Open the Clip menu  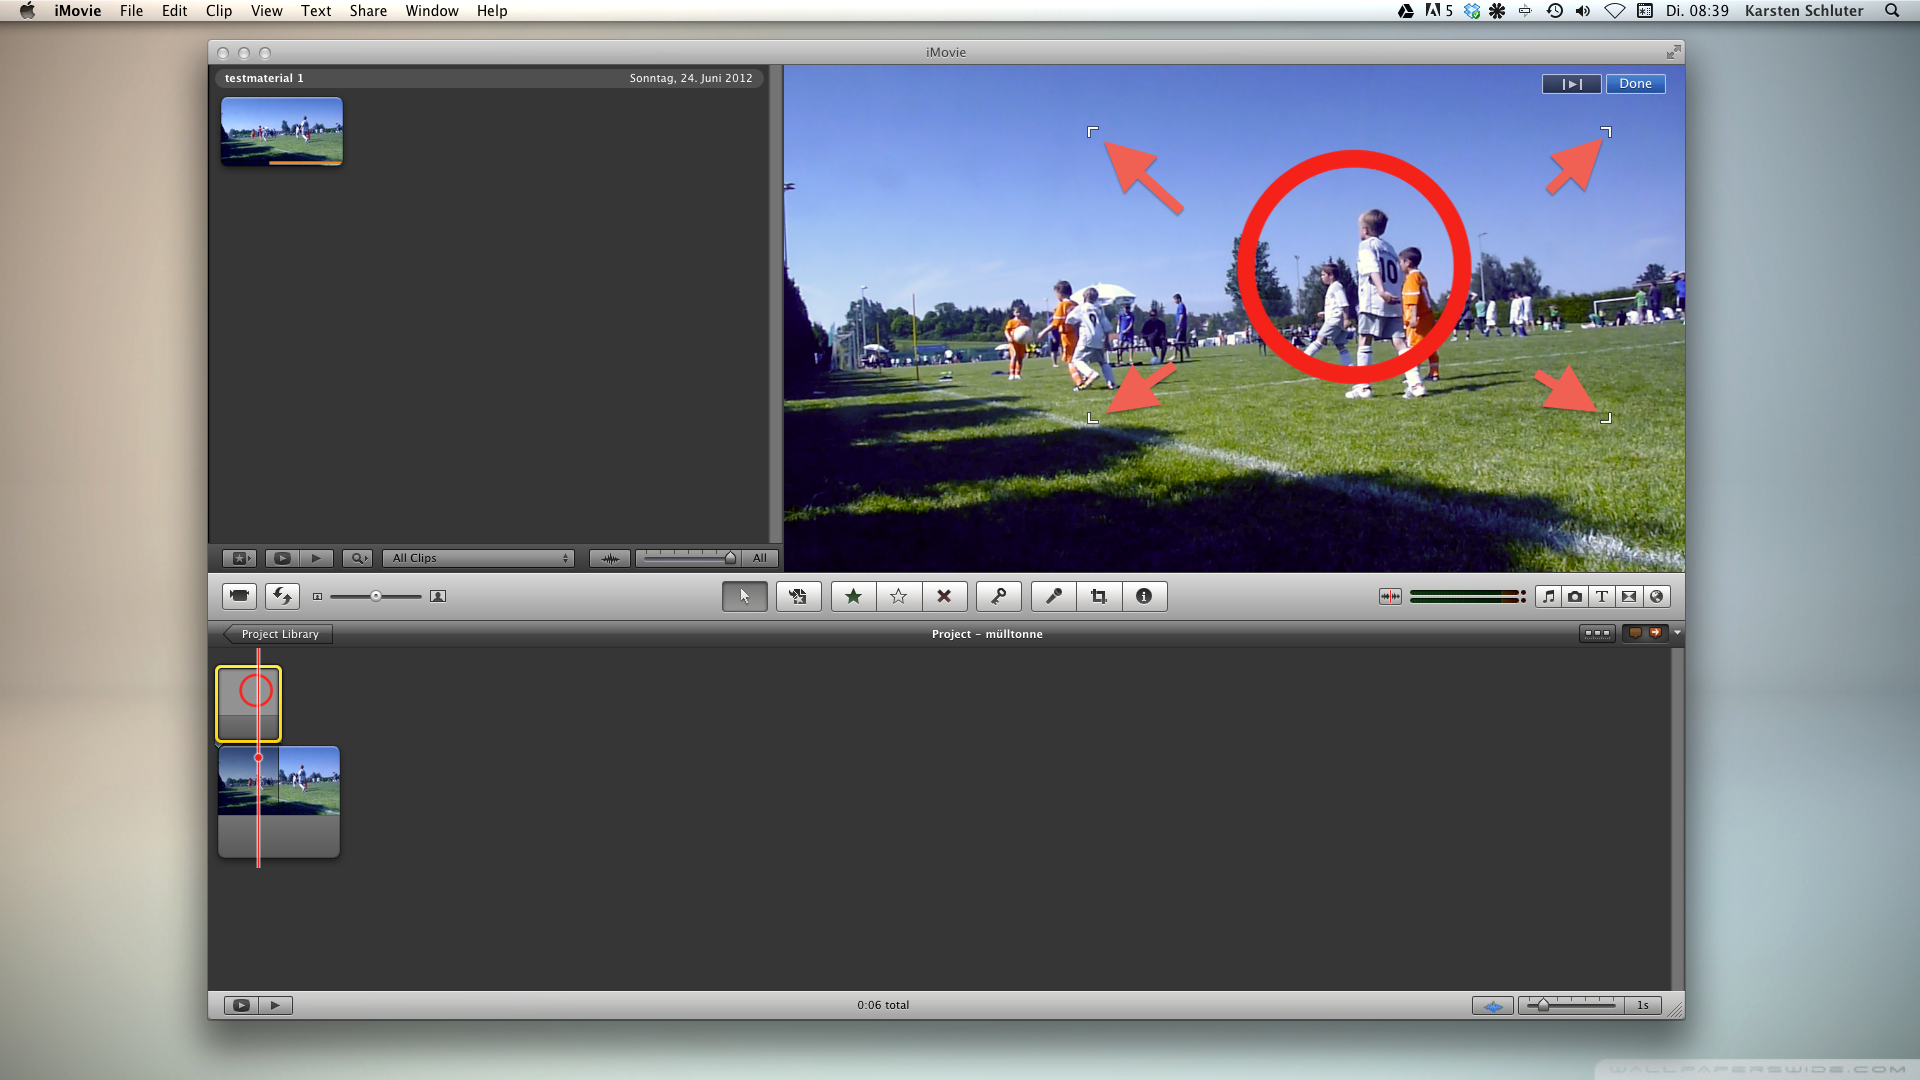(x=218, y=11)
